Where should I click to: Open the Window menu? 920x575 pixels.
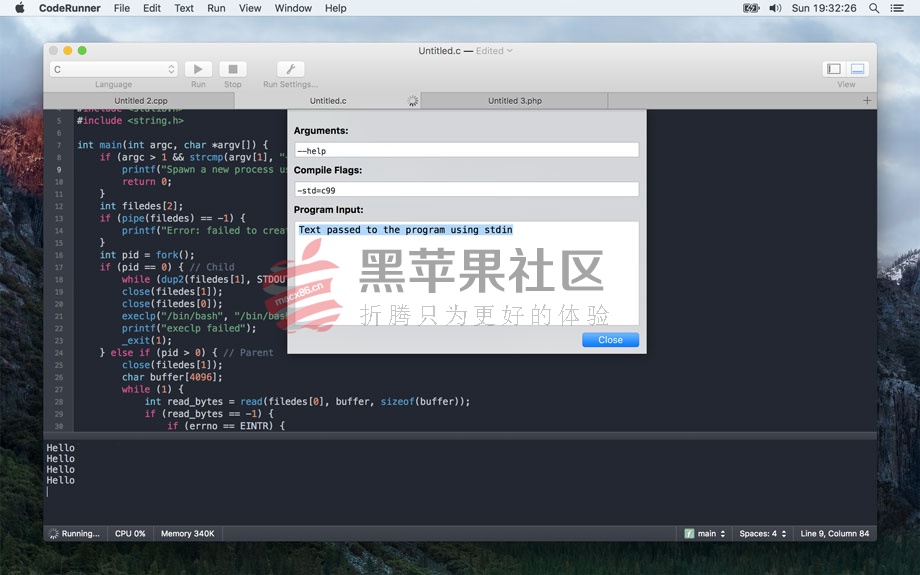[x=293, y=8]
